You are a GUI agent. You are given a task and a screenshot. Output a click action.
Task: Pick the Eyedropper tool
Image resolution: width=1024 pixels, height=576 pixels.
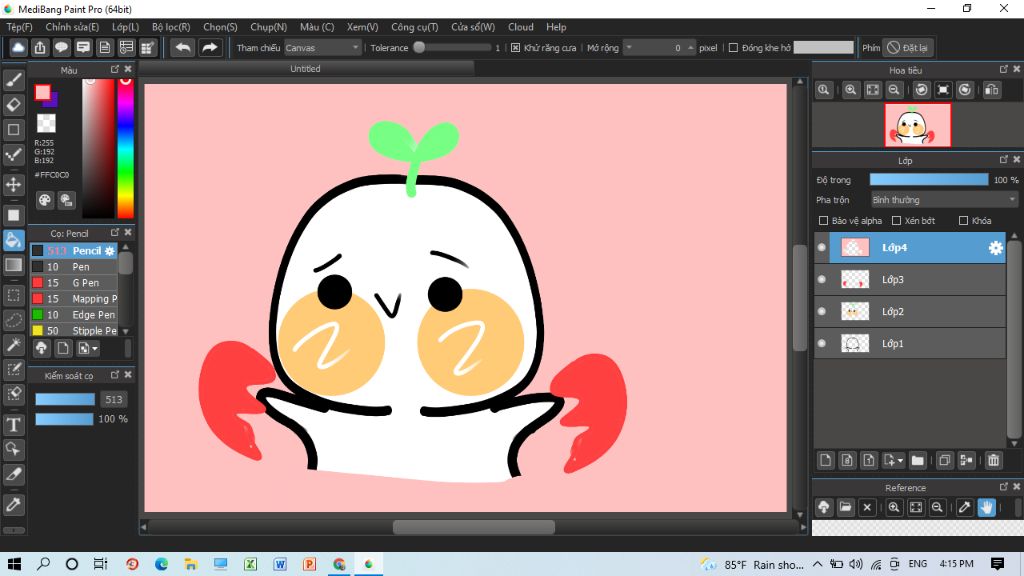coord(14,502)
